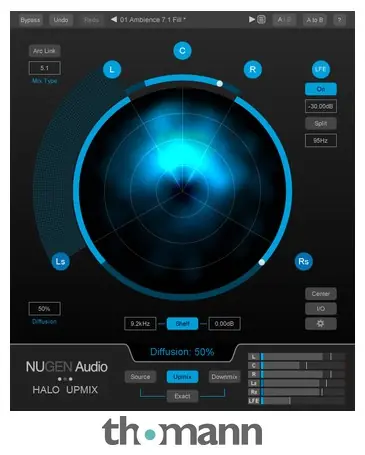Select the R channel node
This screenshot has width=365, height=455.
(253, 69)
